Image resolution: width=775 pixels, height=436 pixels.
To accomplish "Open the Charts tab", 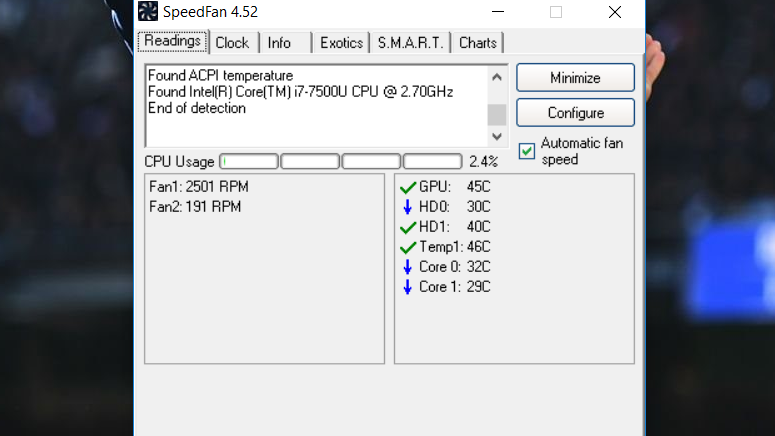I will coord(477,43).
